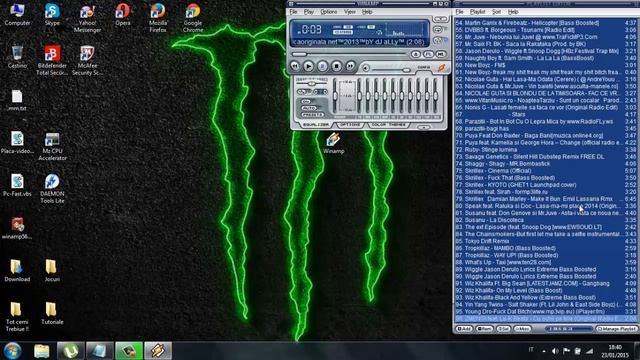Adjust the Winamp volume slider knob
This screenshot has height=360, width=640.
[x=406, y=70]
